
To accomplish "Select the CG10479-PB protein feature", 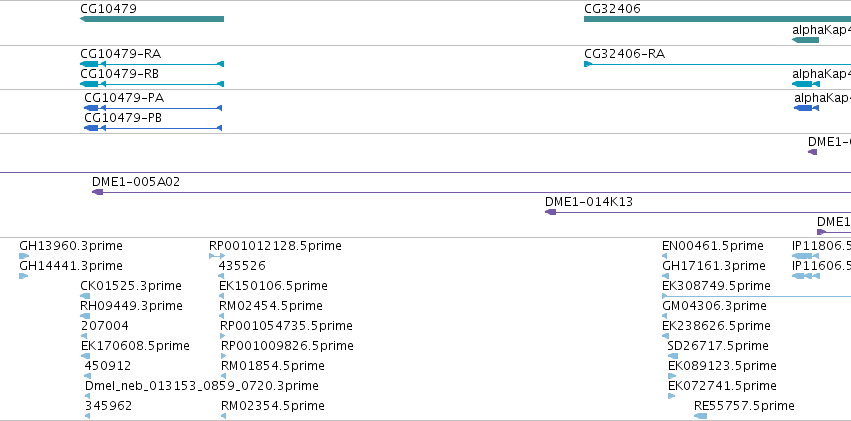I will coord(153,128).
